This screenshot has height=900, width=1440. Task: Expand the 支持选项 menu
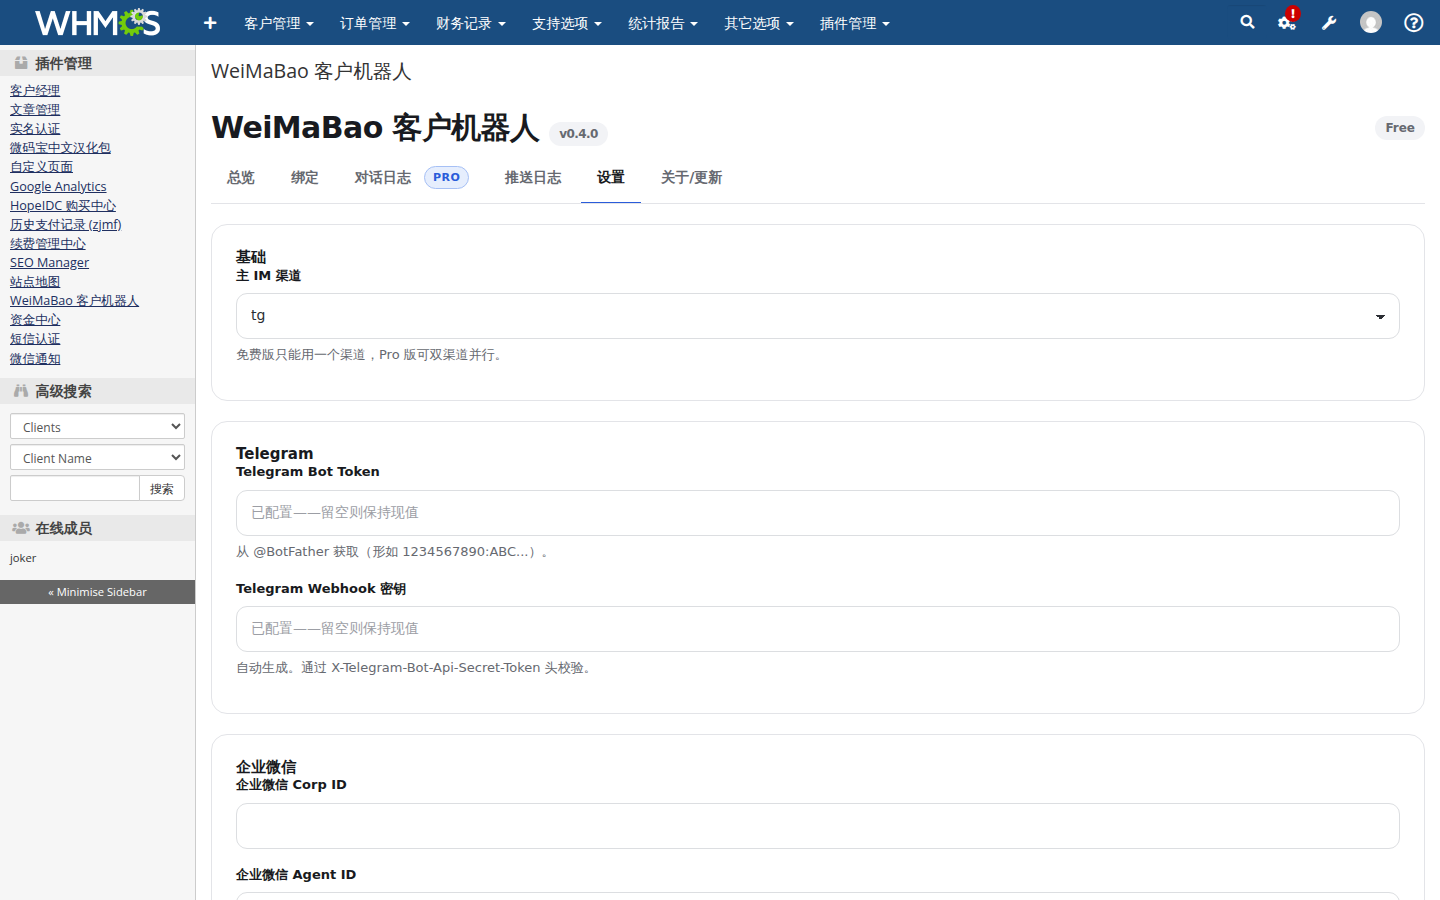coord(567,23)
